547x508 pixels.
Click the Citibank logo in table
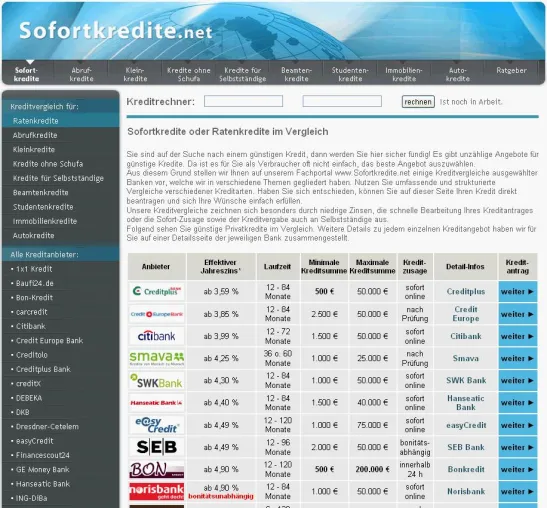click(x=157, y=336)
